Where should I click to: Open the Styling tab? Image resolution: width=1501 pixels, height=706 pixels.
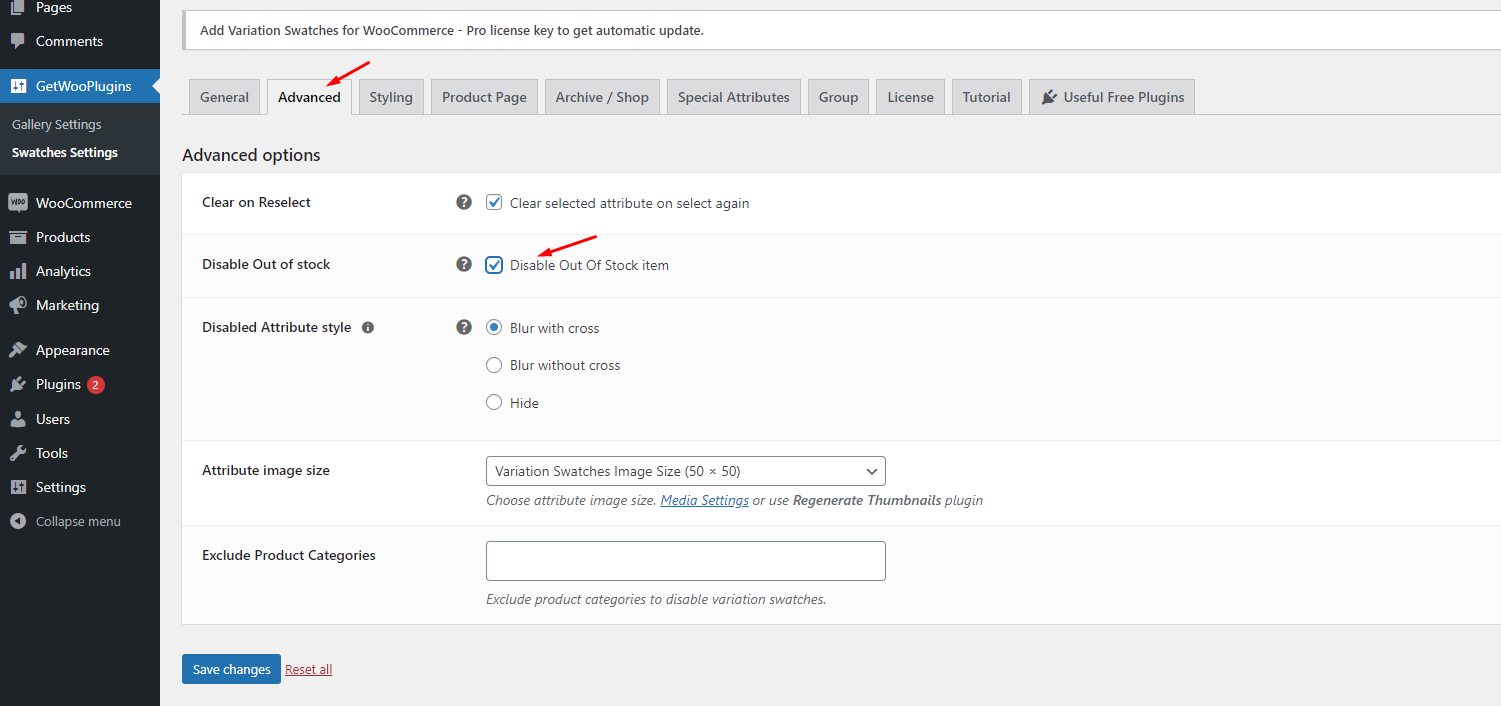391,97
